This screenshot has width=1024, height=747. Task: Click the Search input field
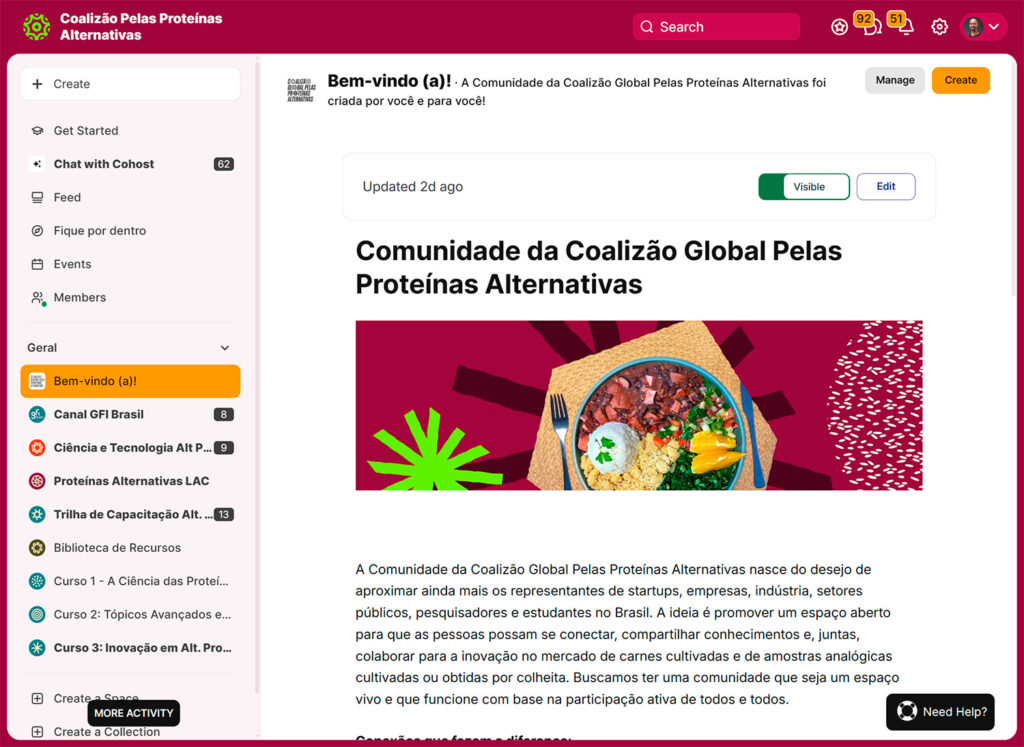(x=716, y=27)
